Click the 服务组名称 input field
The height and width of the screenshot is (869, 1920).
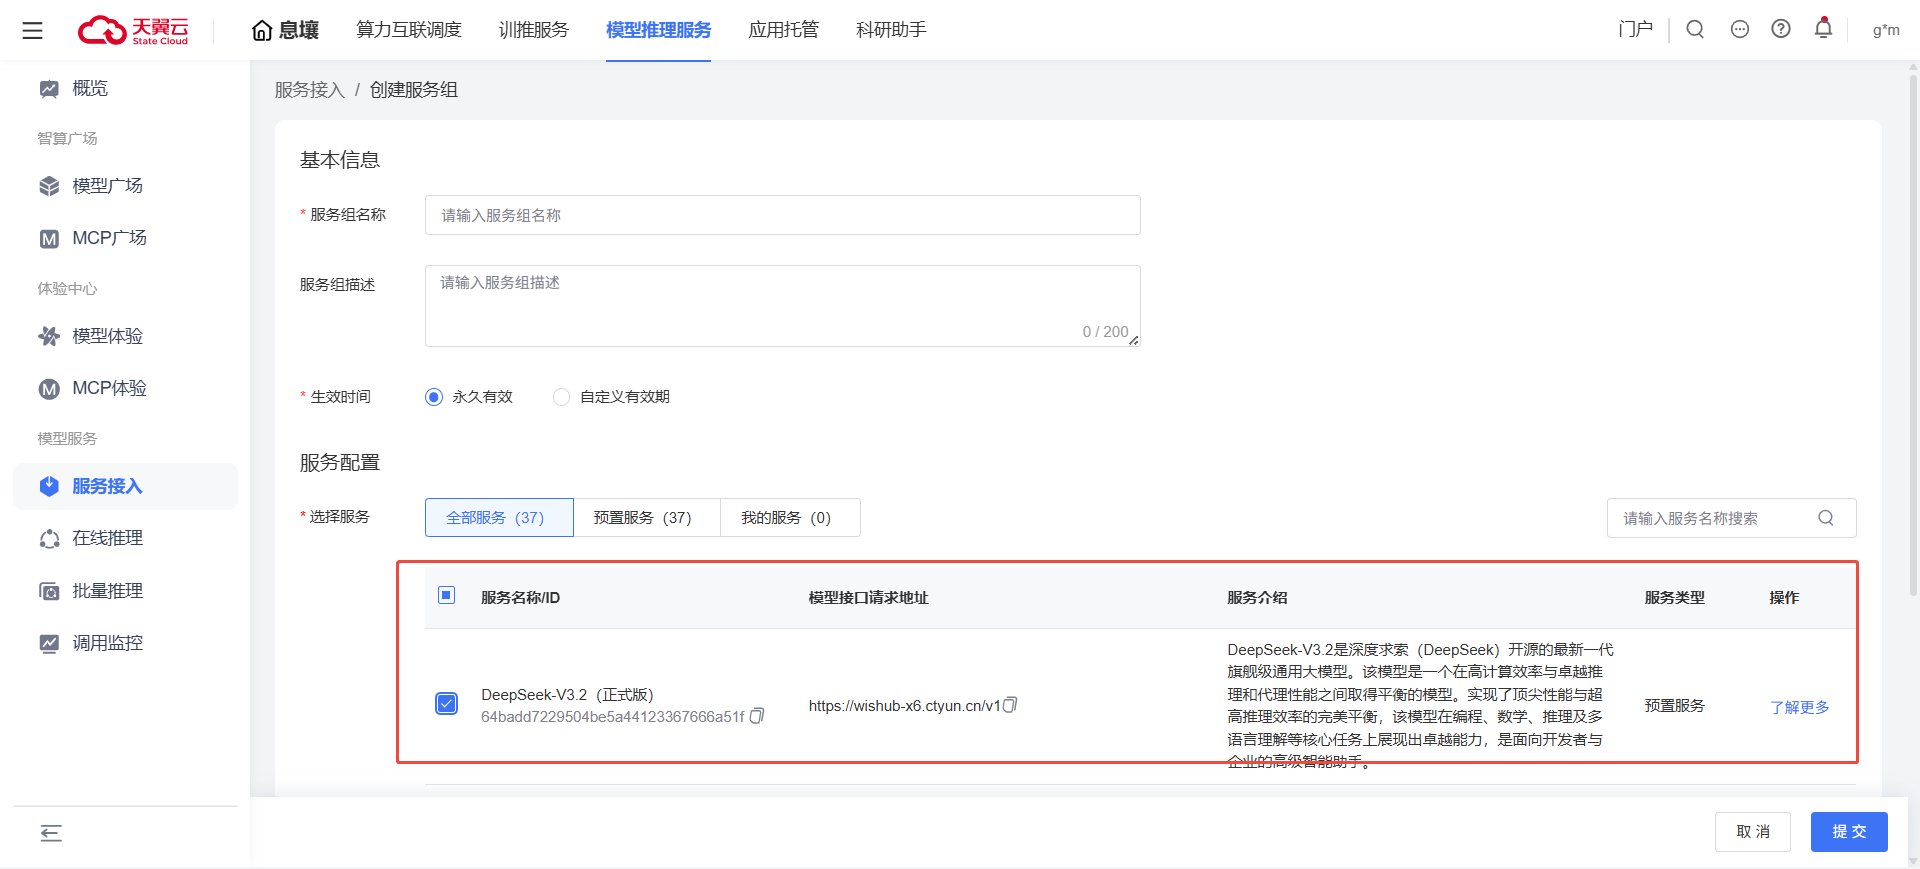pos(782,215)
